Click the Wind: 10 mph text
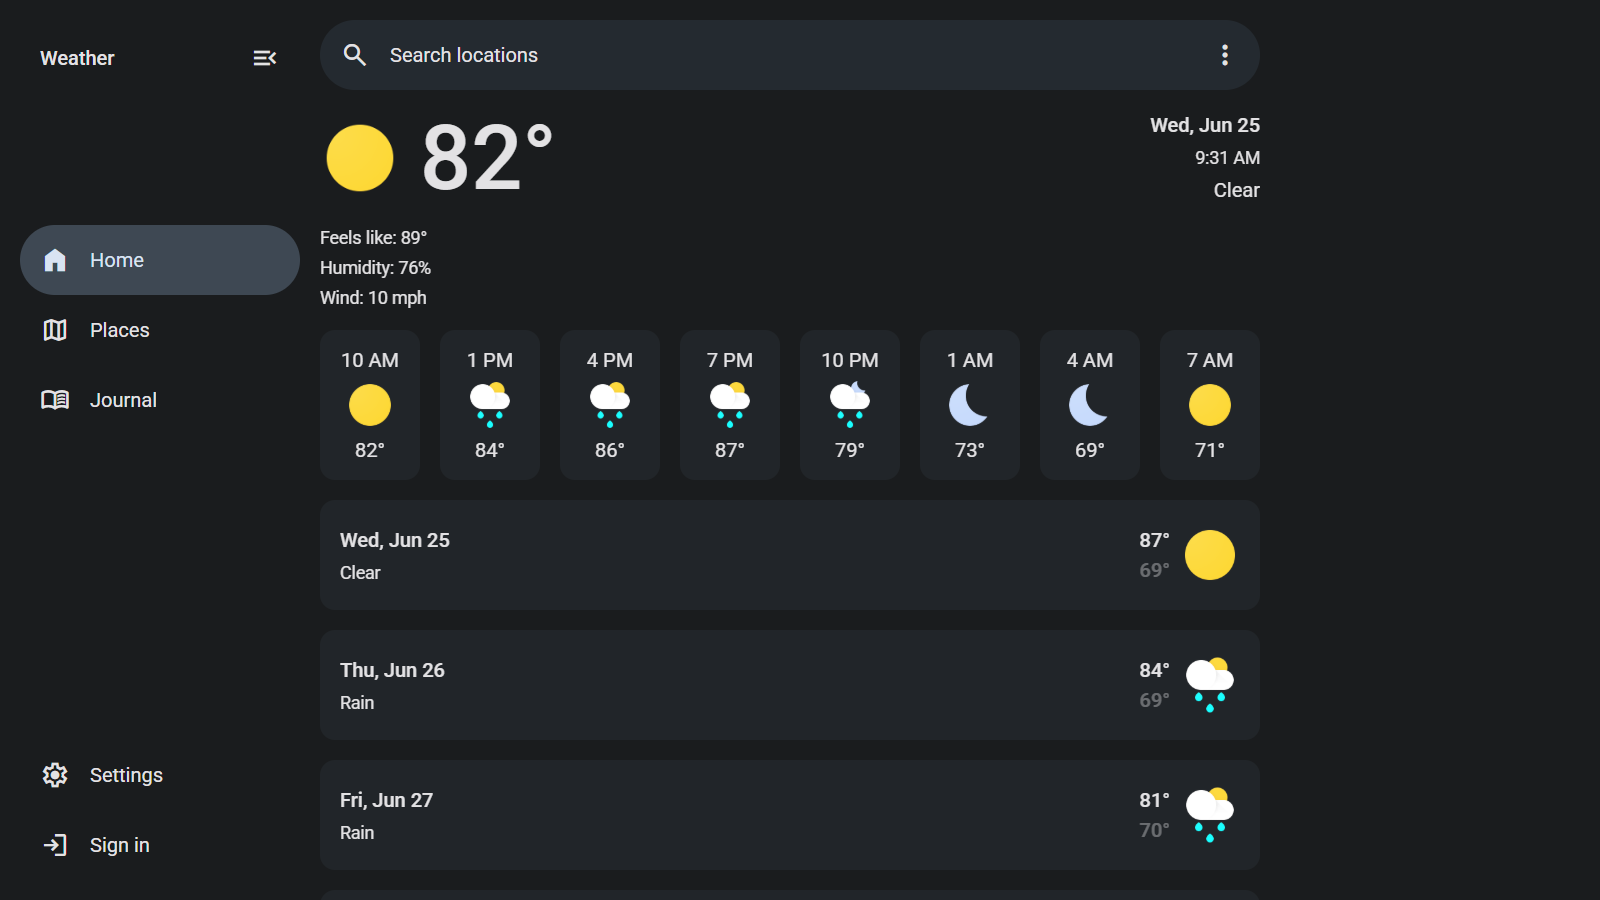Screen dimensions: 1600x900 [x=373, y=298]
